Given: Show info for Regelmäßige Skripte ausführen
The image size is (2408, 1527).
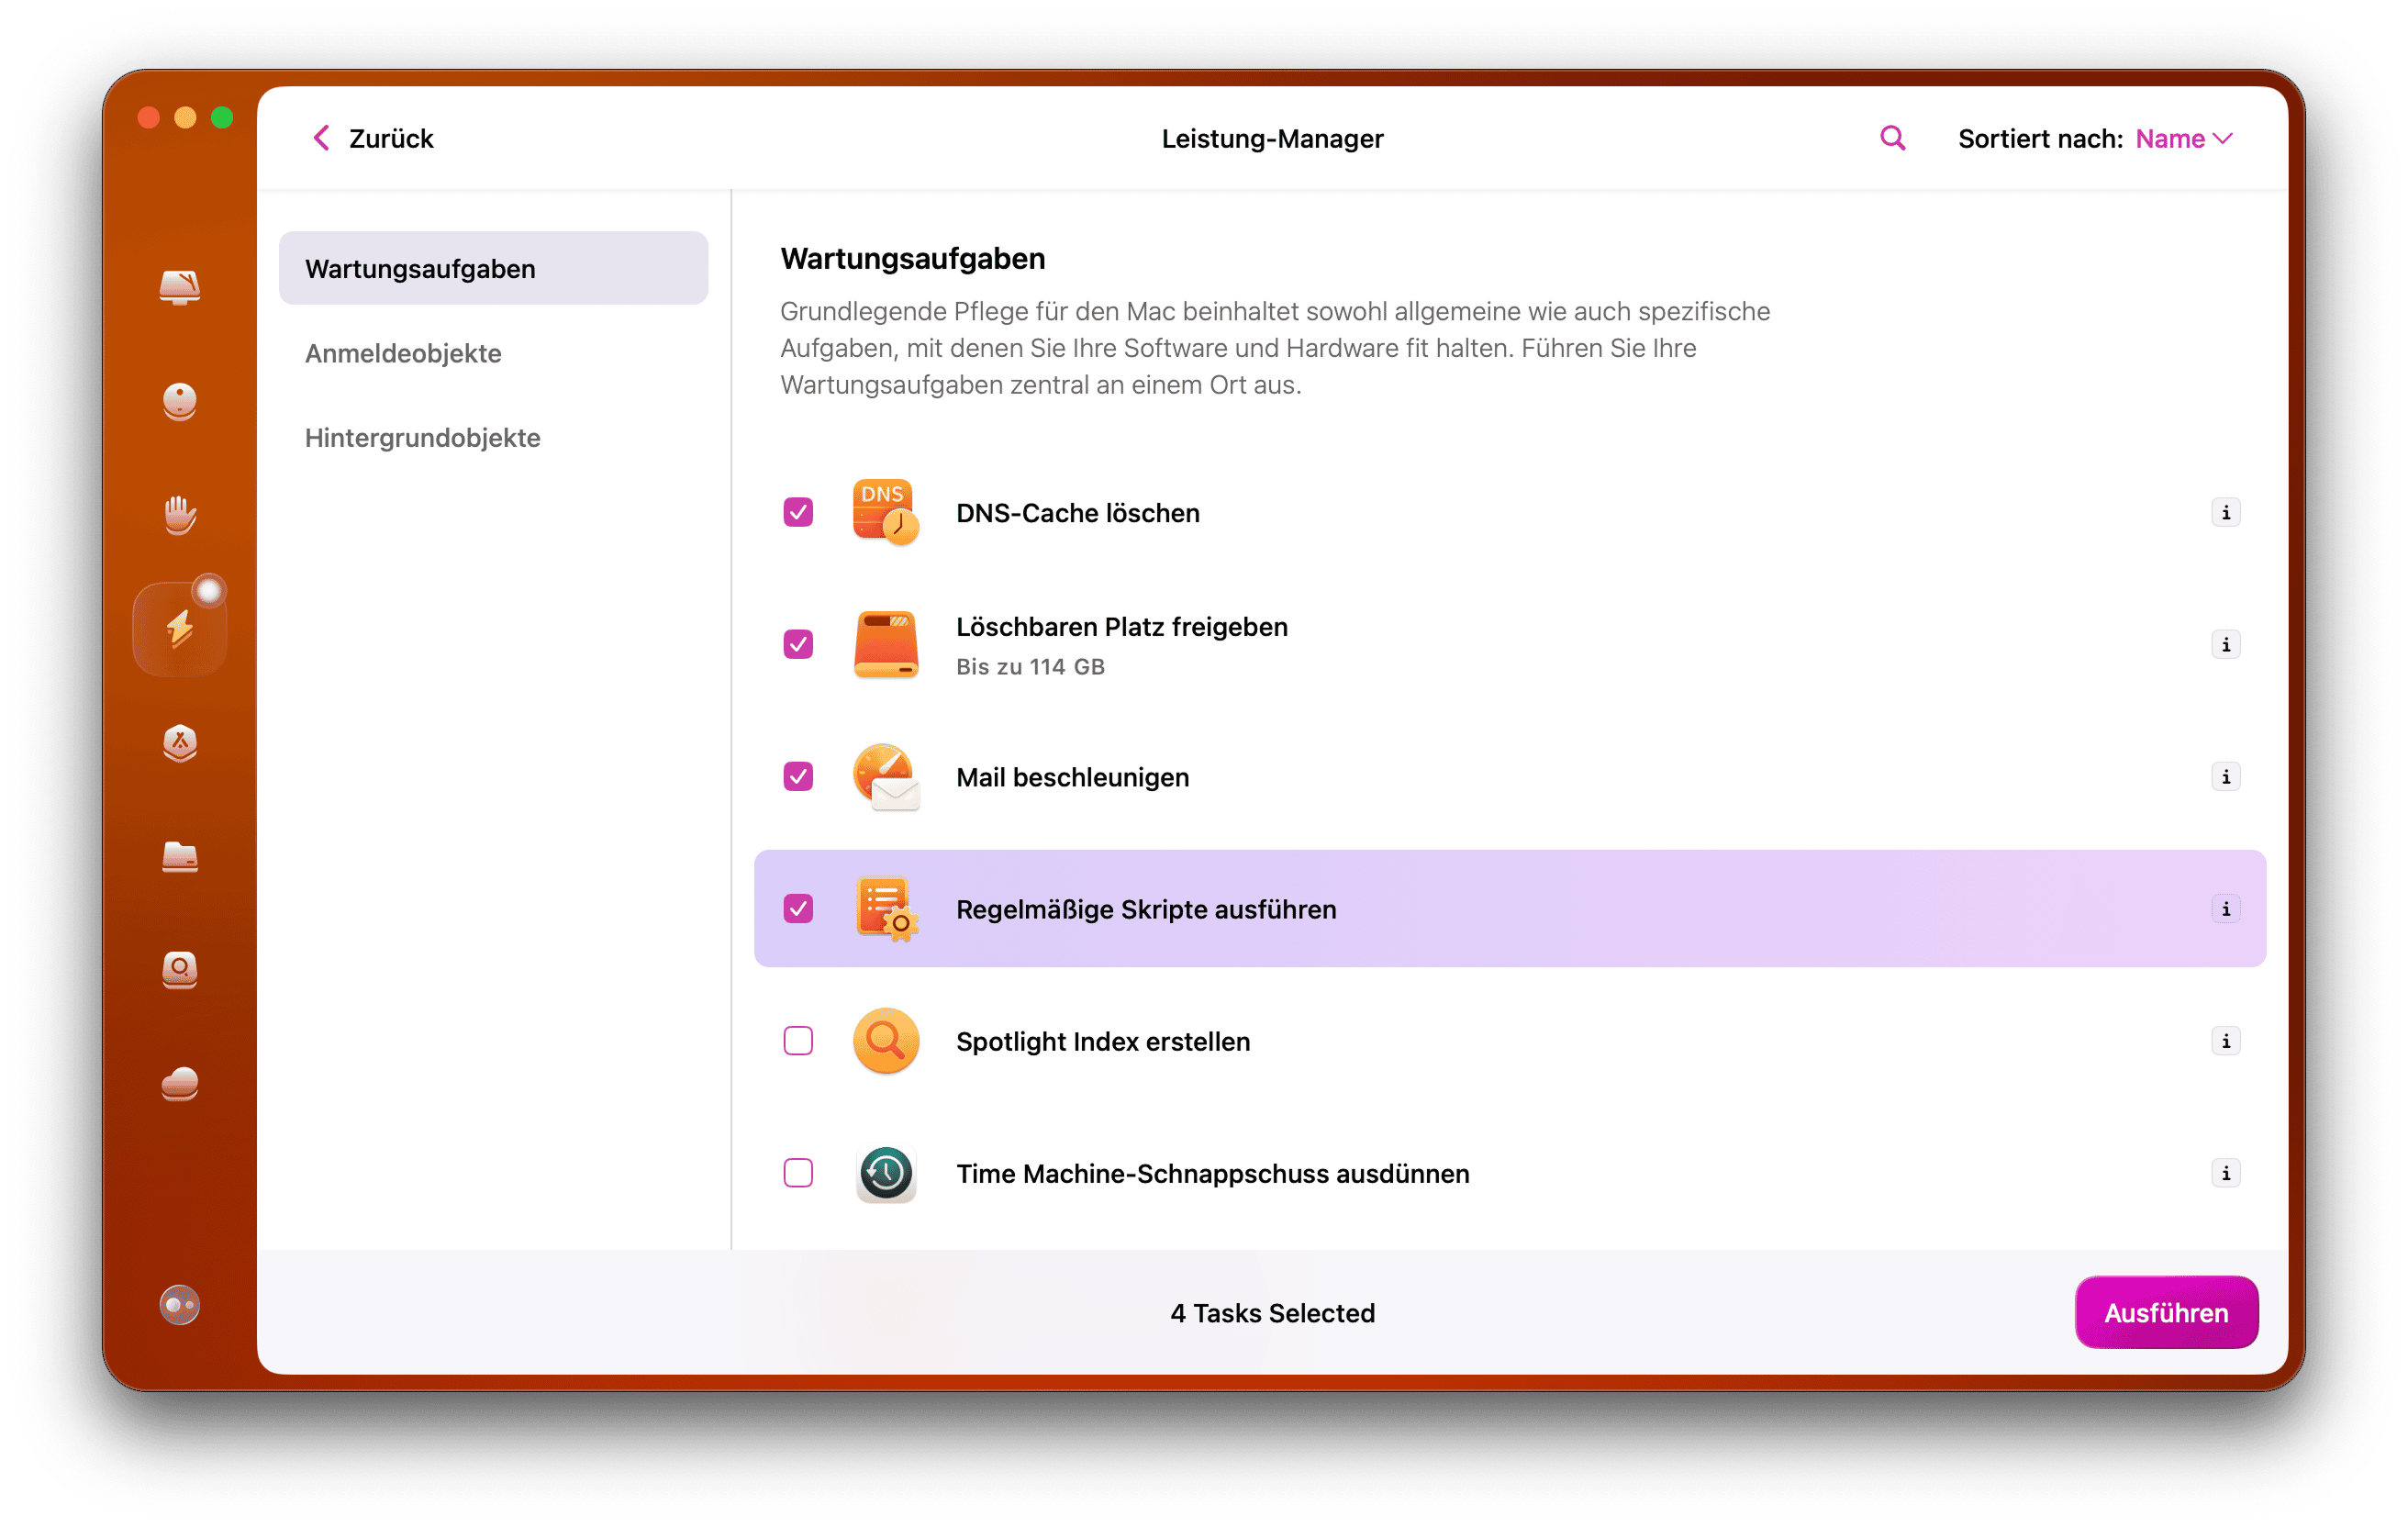Looking at the screenshot, I should coord(2226,909).
